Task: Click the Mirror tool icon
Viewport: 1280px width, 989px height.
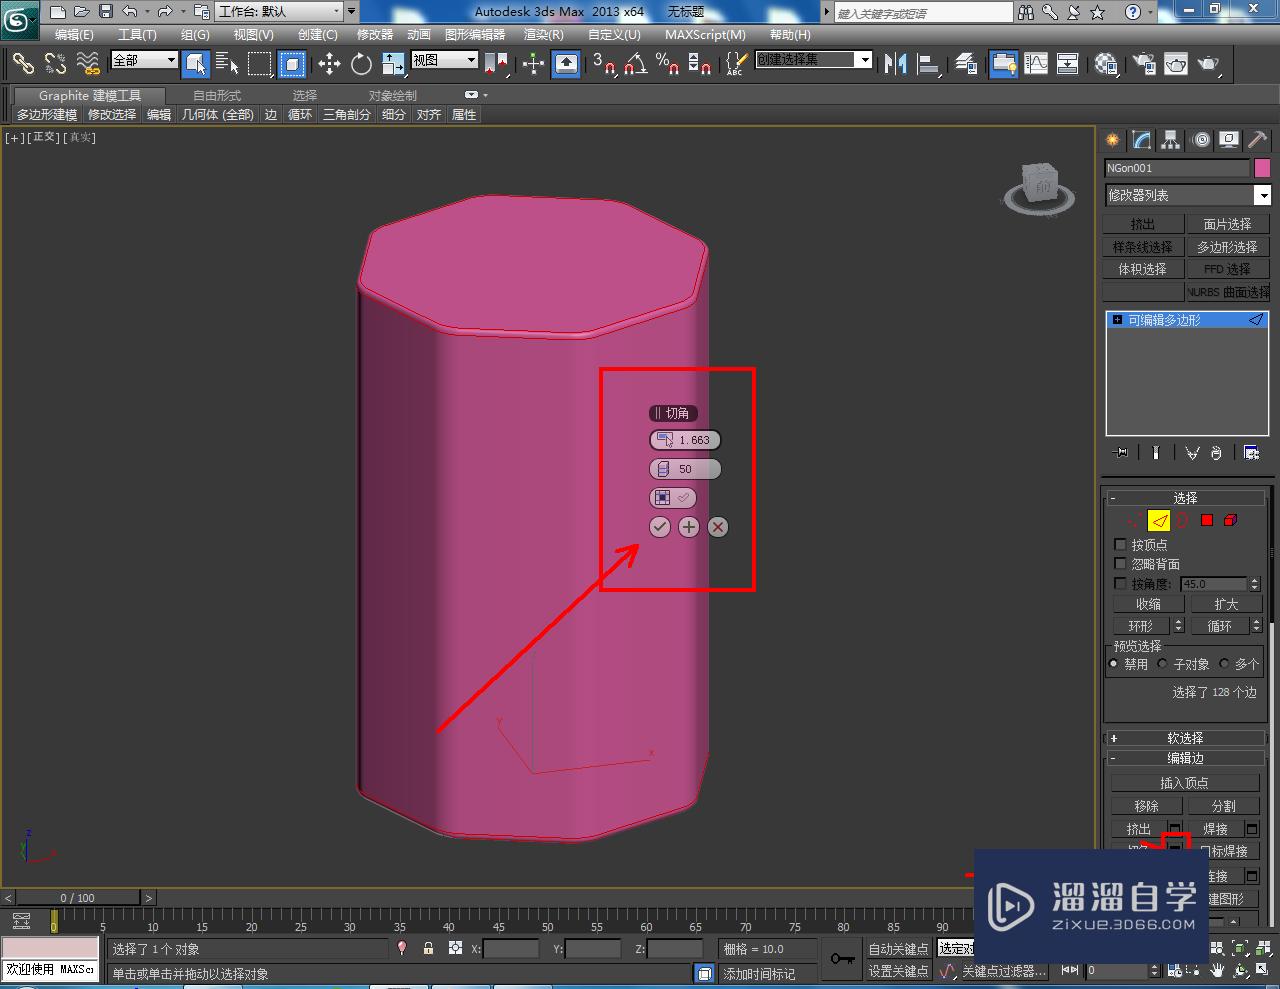Action: pyautogui.click(x=895, y=64)
